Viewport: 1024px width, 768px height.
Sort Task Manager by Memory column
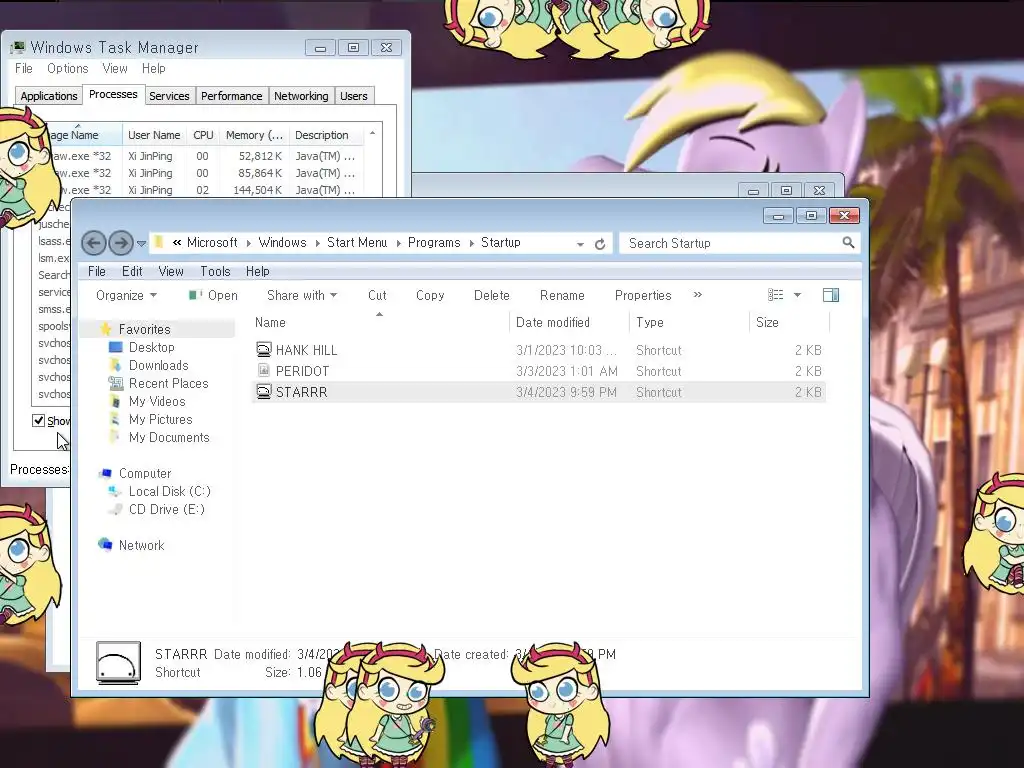coord(254,135)
